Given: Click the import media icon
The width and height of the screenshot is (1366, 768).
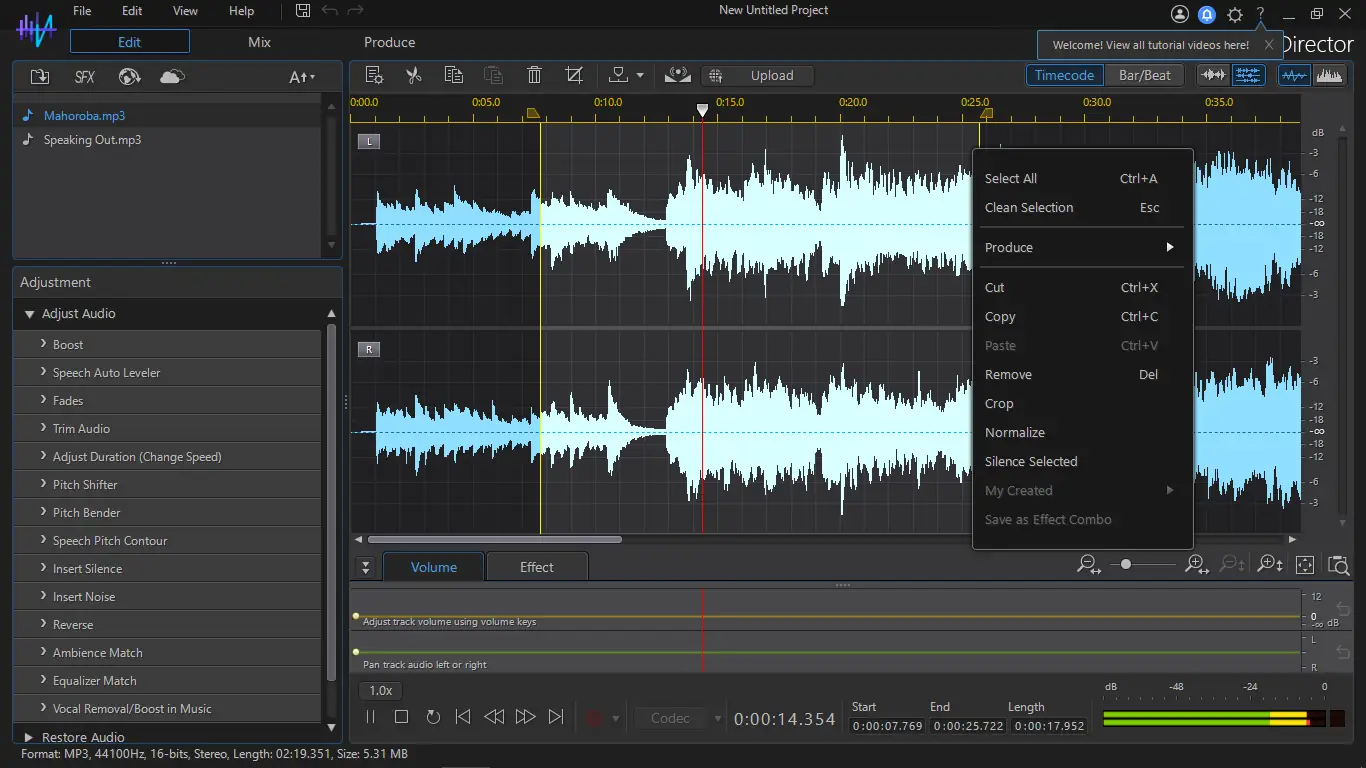Looking at the screenshot, I should point(40,77).
